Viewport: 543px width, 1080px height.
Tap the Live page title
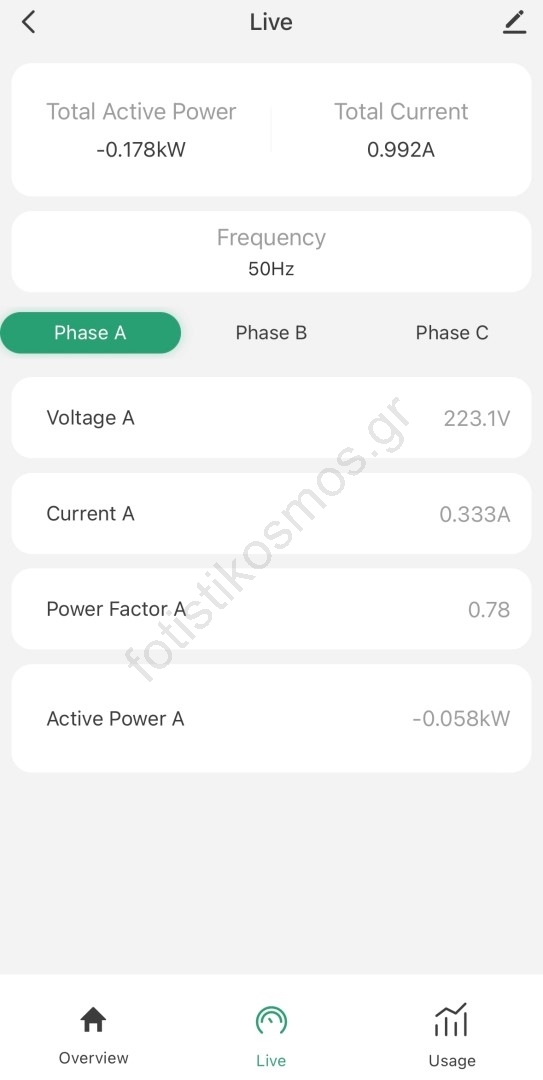pos(271,22)
